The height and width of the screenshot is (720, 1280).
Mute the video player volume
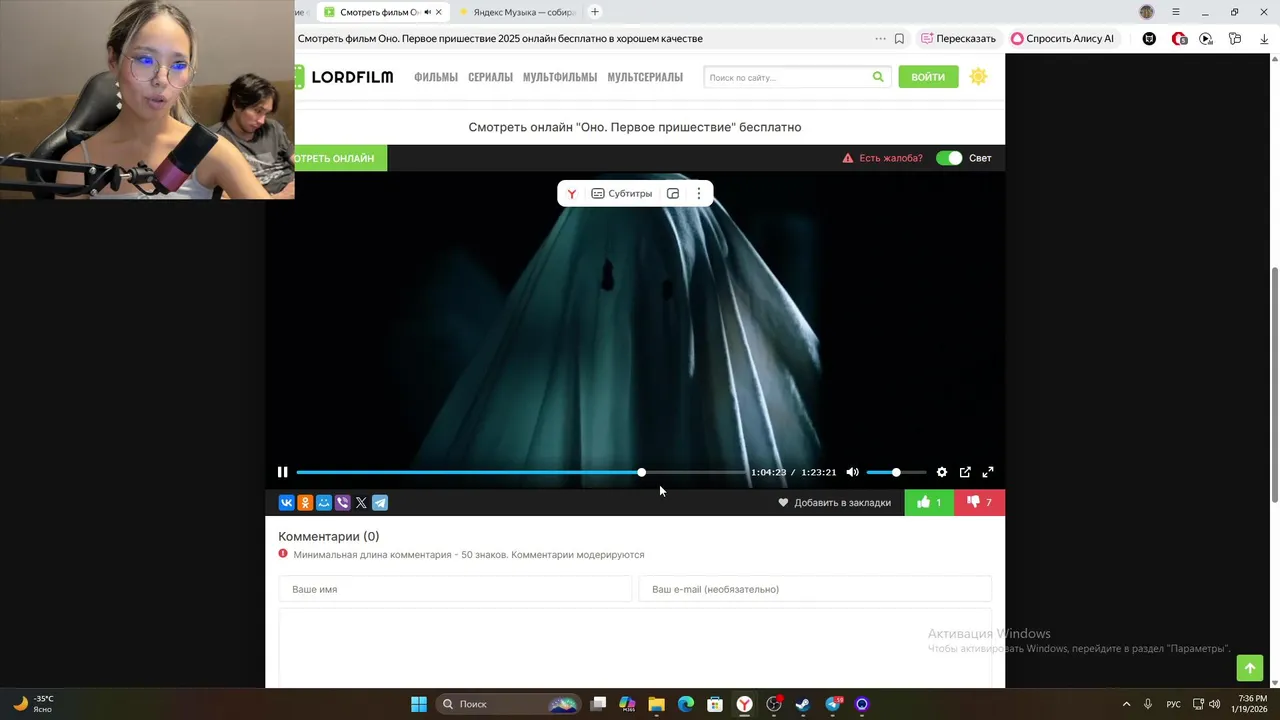coord(852,472)
